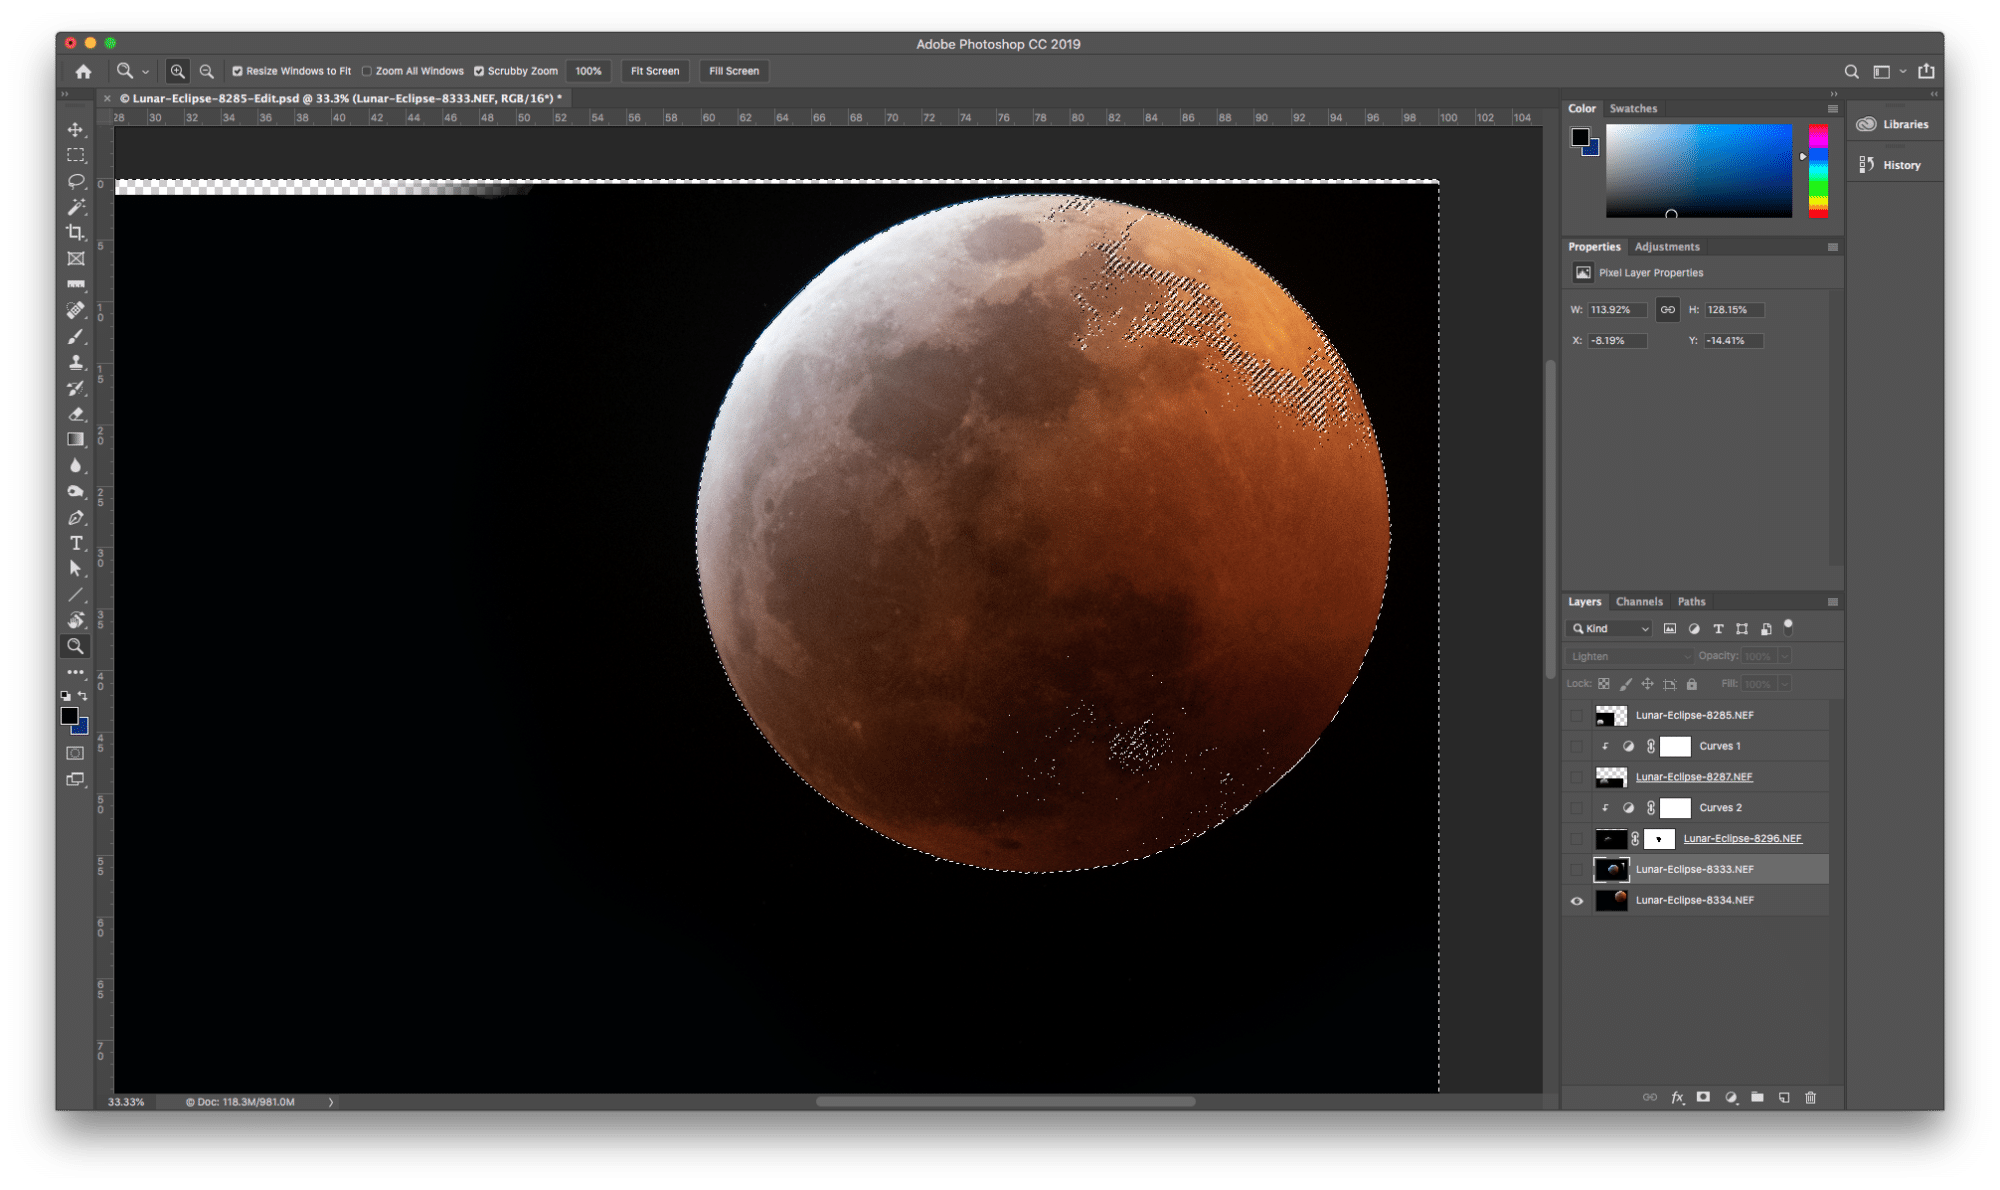Add layer style fx icon

click(x=1677, y=1098)
